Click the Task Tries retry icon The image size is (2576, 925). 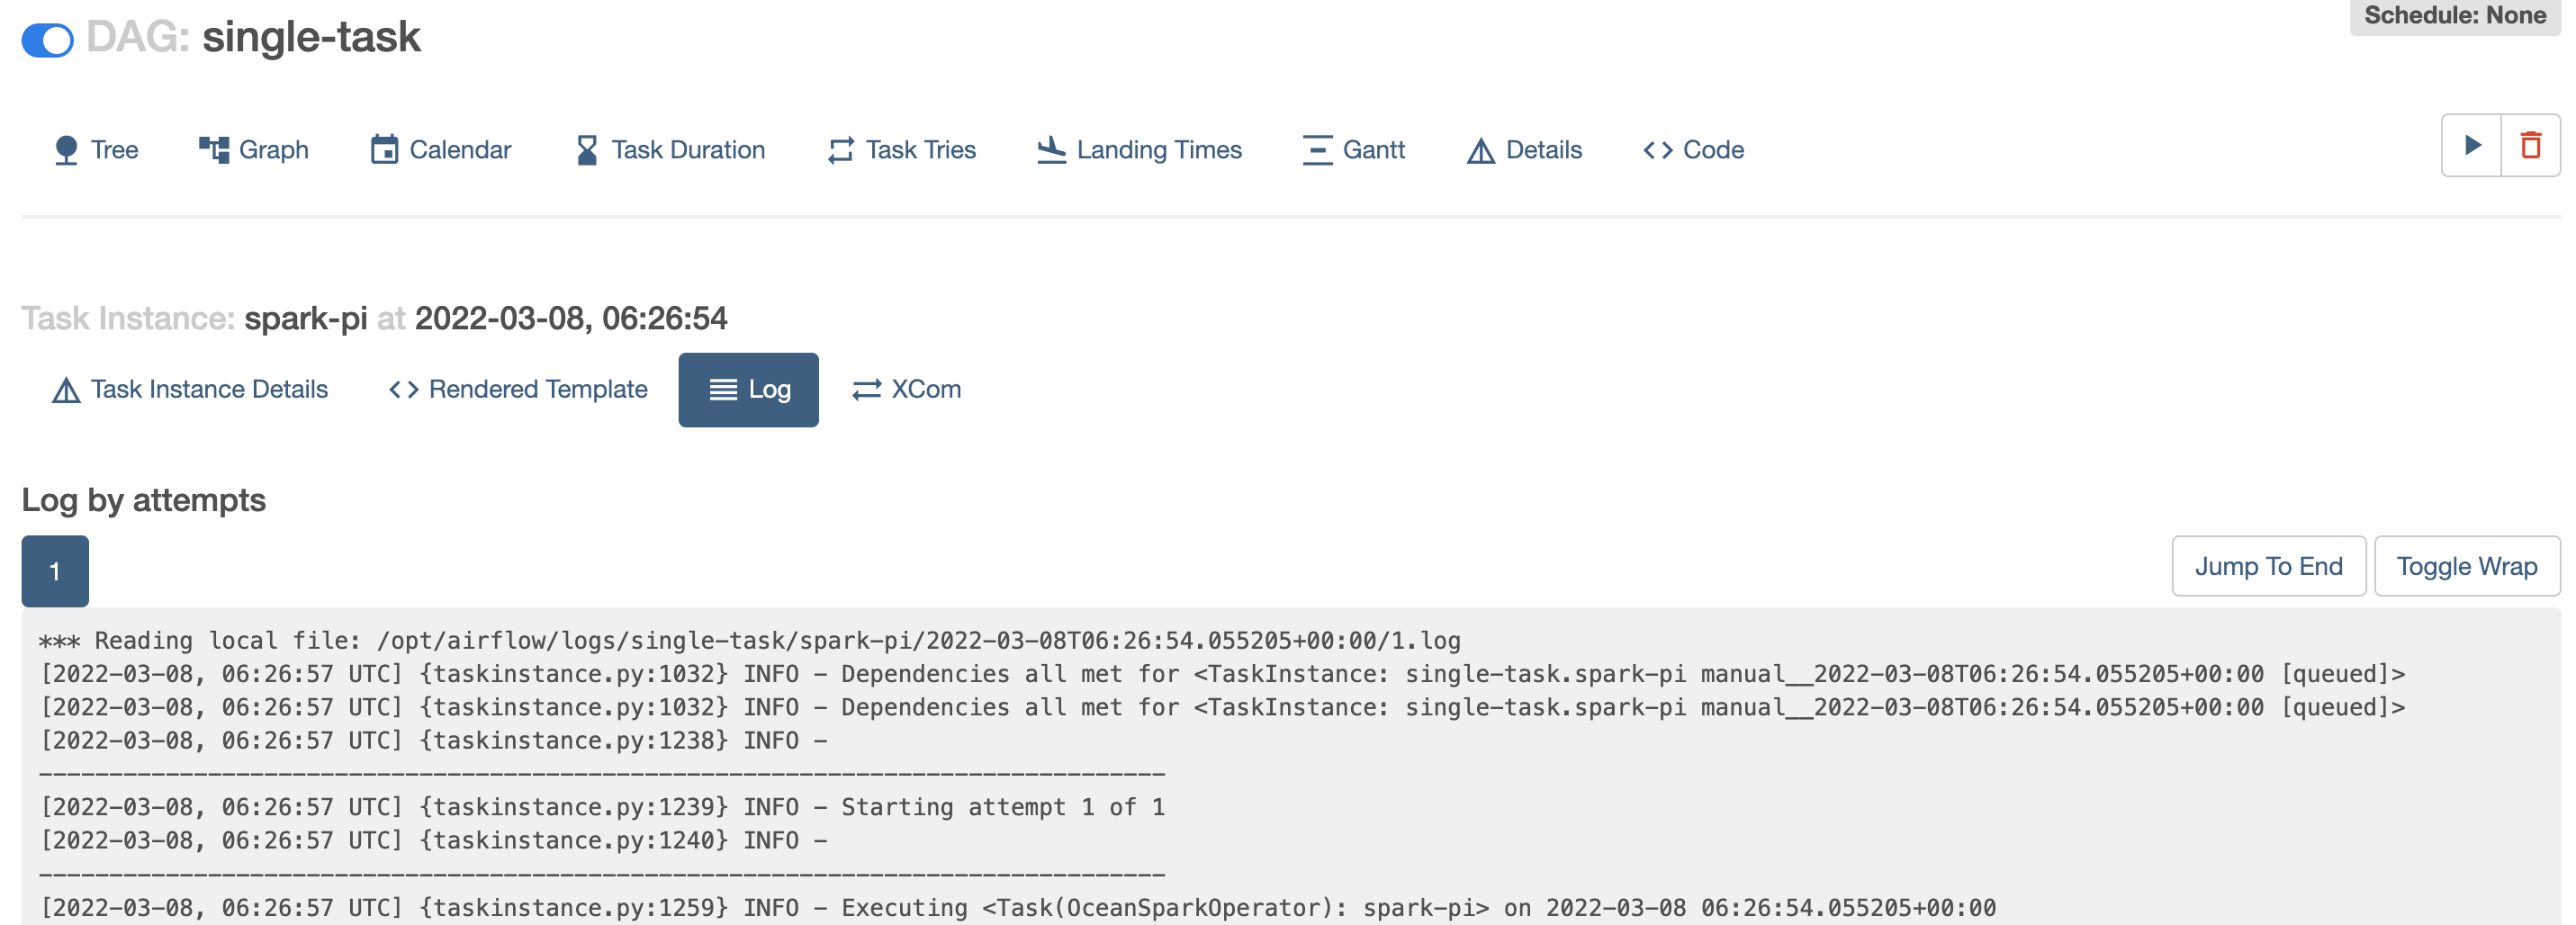coord(840,150)
